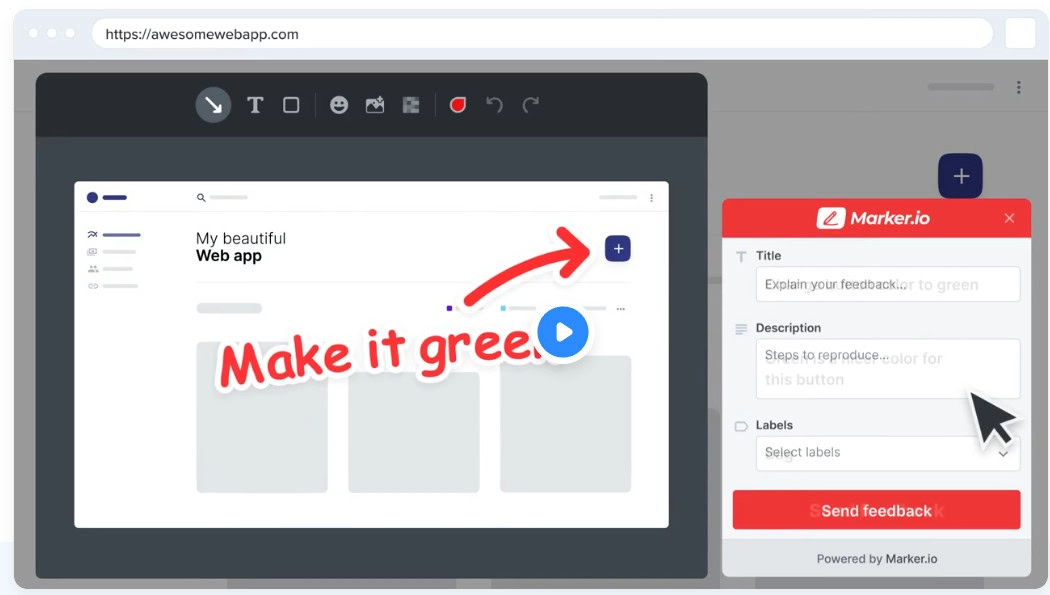1050x595 pixels.
Task: Open the Select labels dropdown
Action: [x=887, y=453]
